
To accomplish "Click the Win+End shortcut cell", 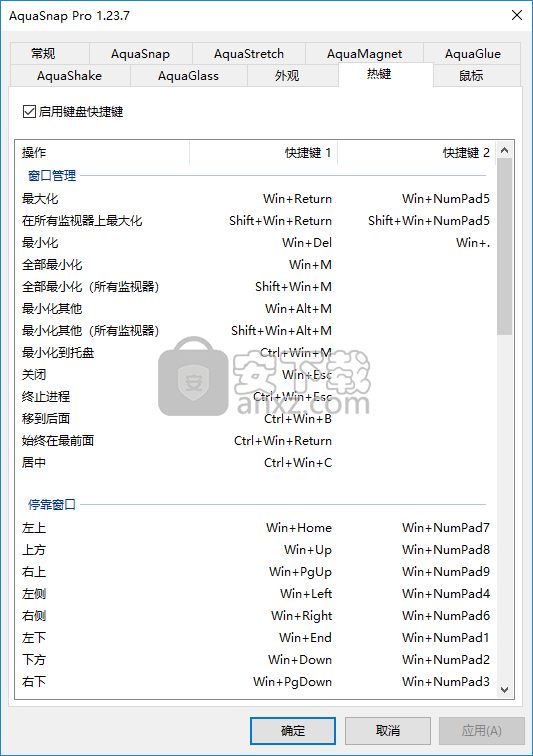I will coord(305,638).
